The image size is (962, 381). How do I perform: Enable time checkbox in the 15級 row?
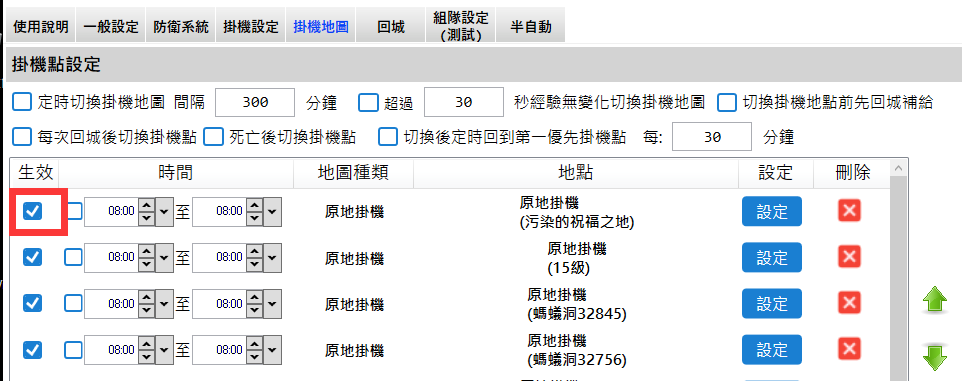[x=74, y=257]
